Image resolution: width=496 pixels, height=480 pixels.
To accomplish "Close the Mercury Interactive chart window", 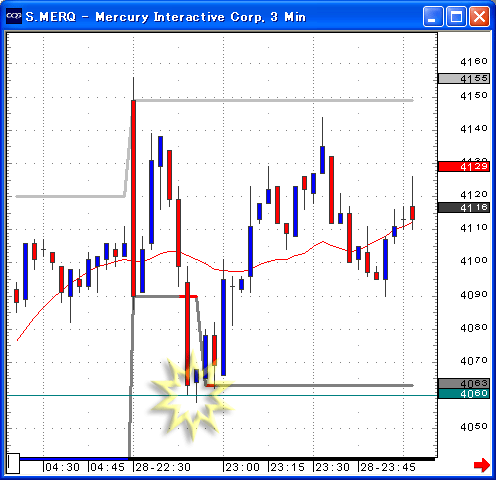I will pyautogui.click(x=479, y=16).
